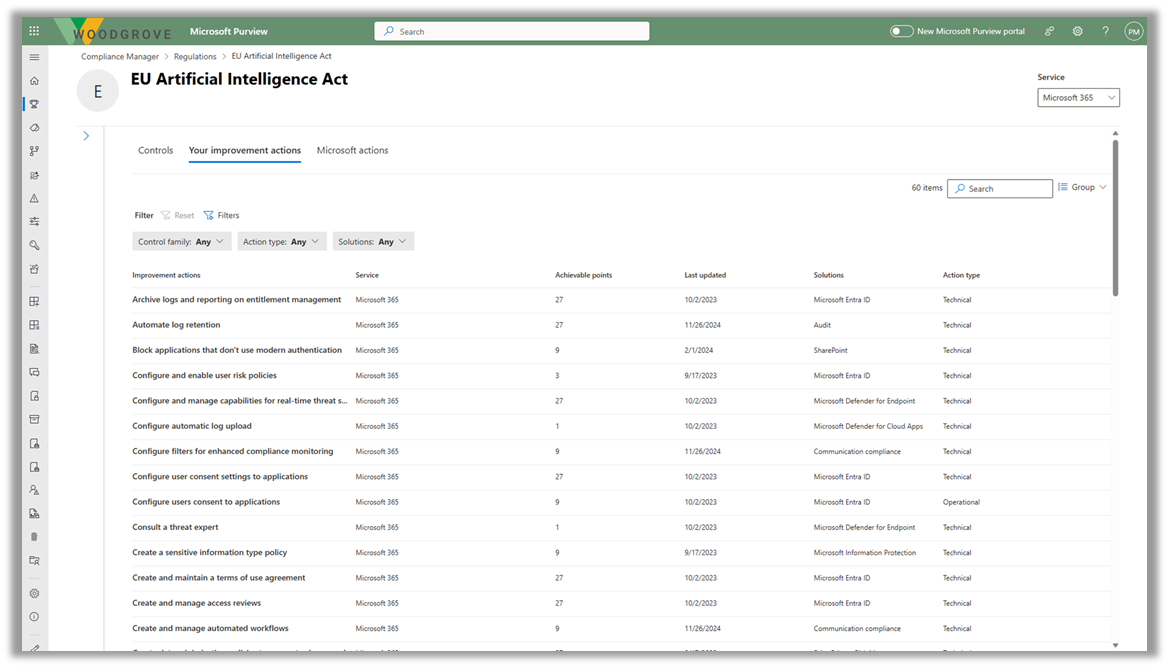This screenshot has width=1169, height=668.
Task: Go to Home in the sidebar
Action: pyautogui.click(x=34, y=81)
